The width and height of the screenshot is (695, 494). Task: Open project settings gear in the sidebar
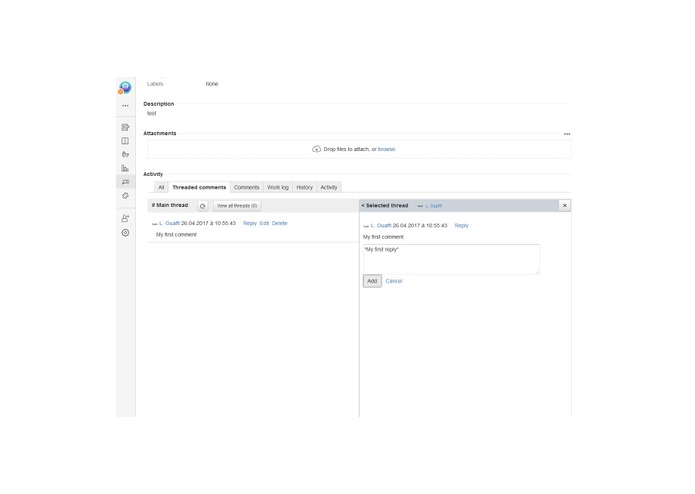click(125, 233)
